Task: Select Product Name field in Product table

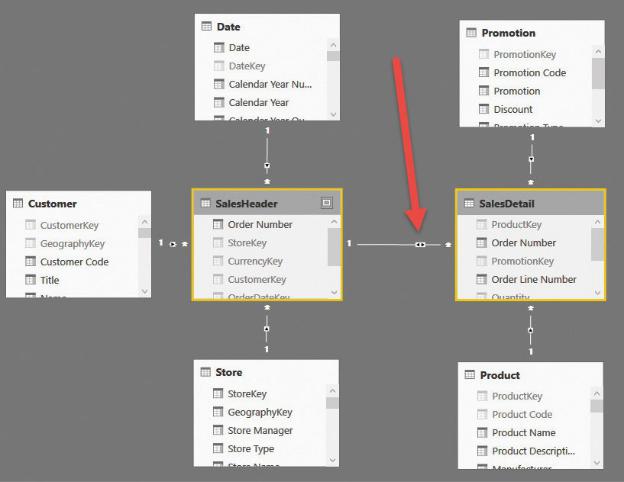Action: 523,433
